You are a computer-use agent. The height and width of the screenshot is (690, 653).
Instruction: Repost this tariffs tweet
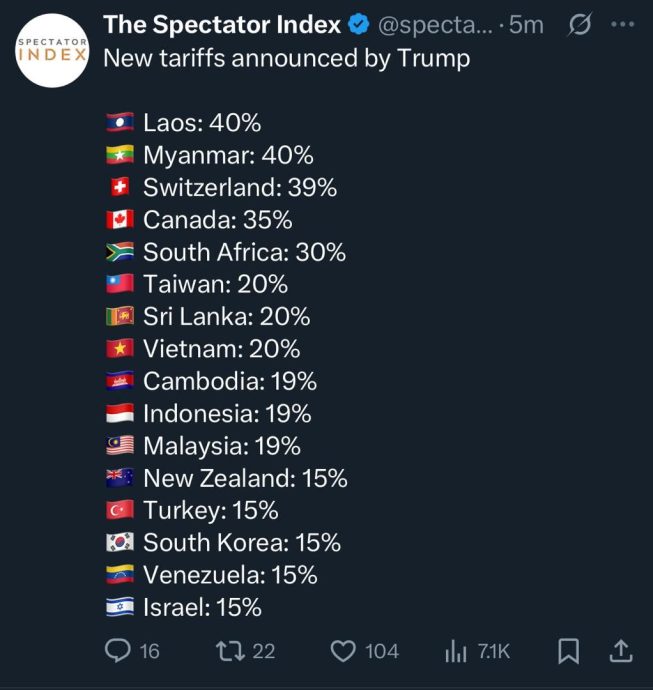point(230,651)
